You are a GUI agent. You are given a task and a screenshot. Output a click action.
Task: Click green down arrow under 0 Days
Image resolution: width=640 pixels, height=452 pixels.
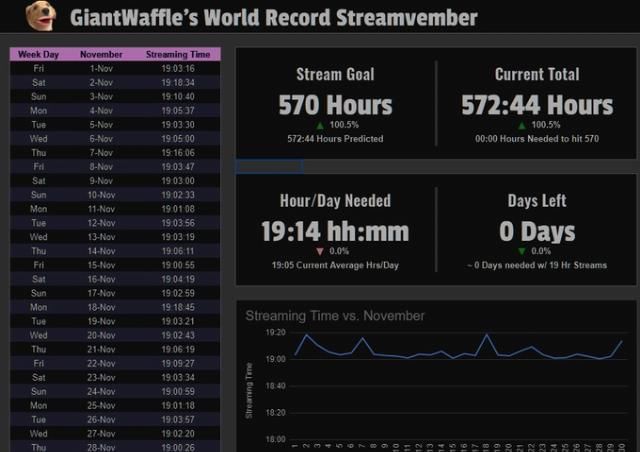pos(521,251)
